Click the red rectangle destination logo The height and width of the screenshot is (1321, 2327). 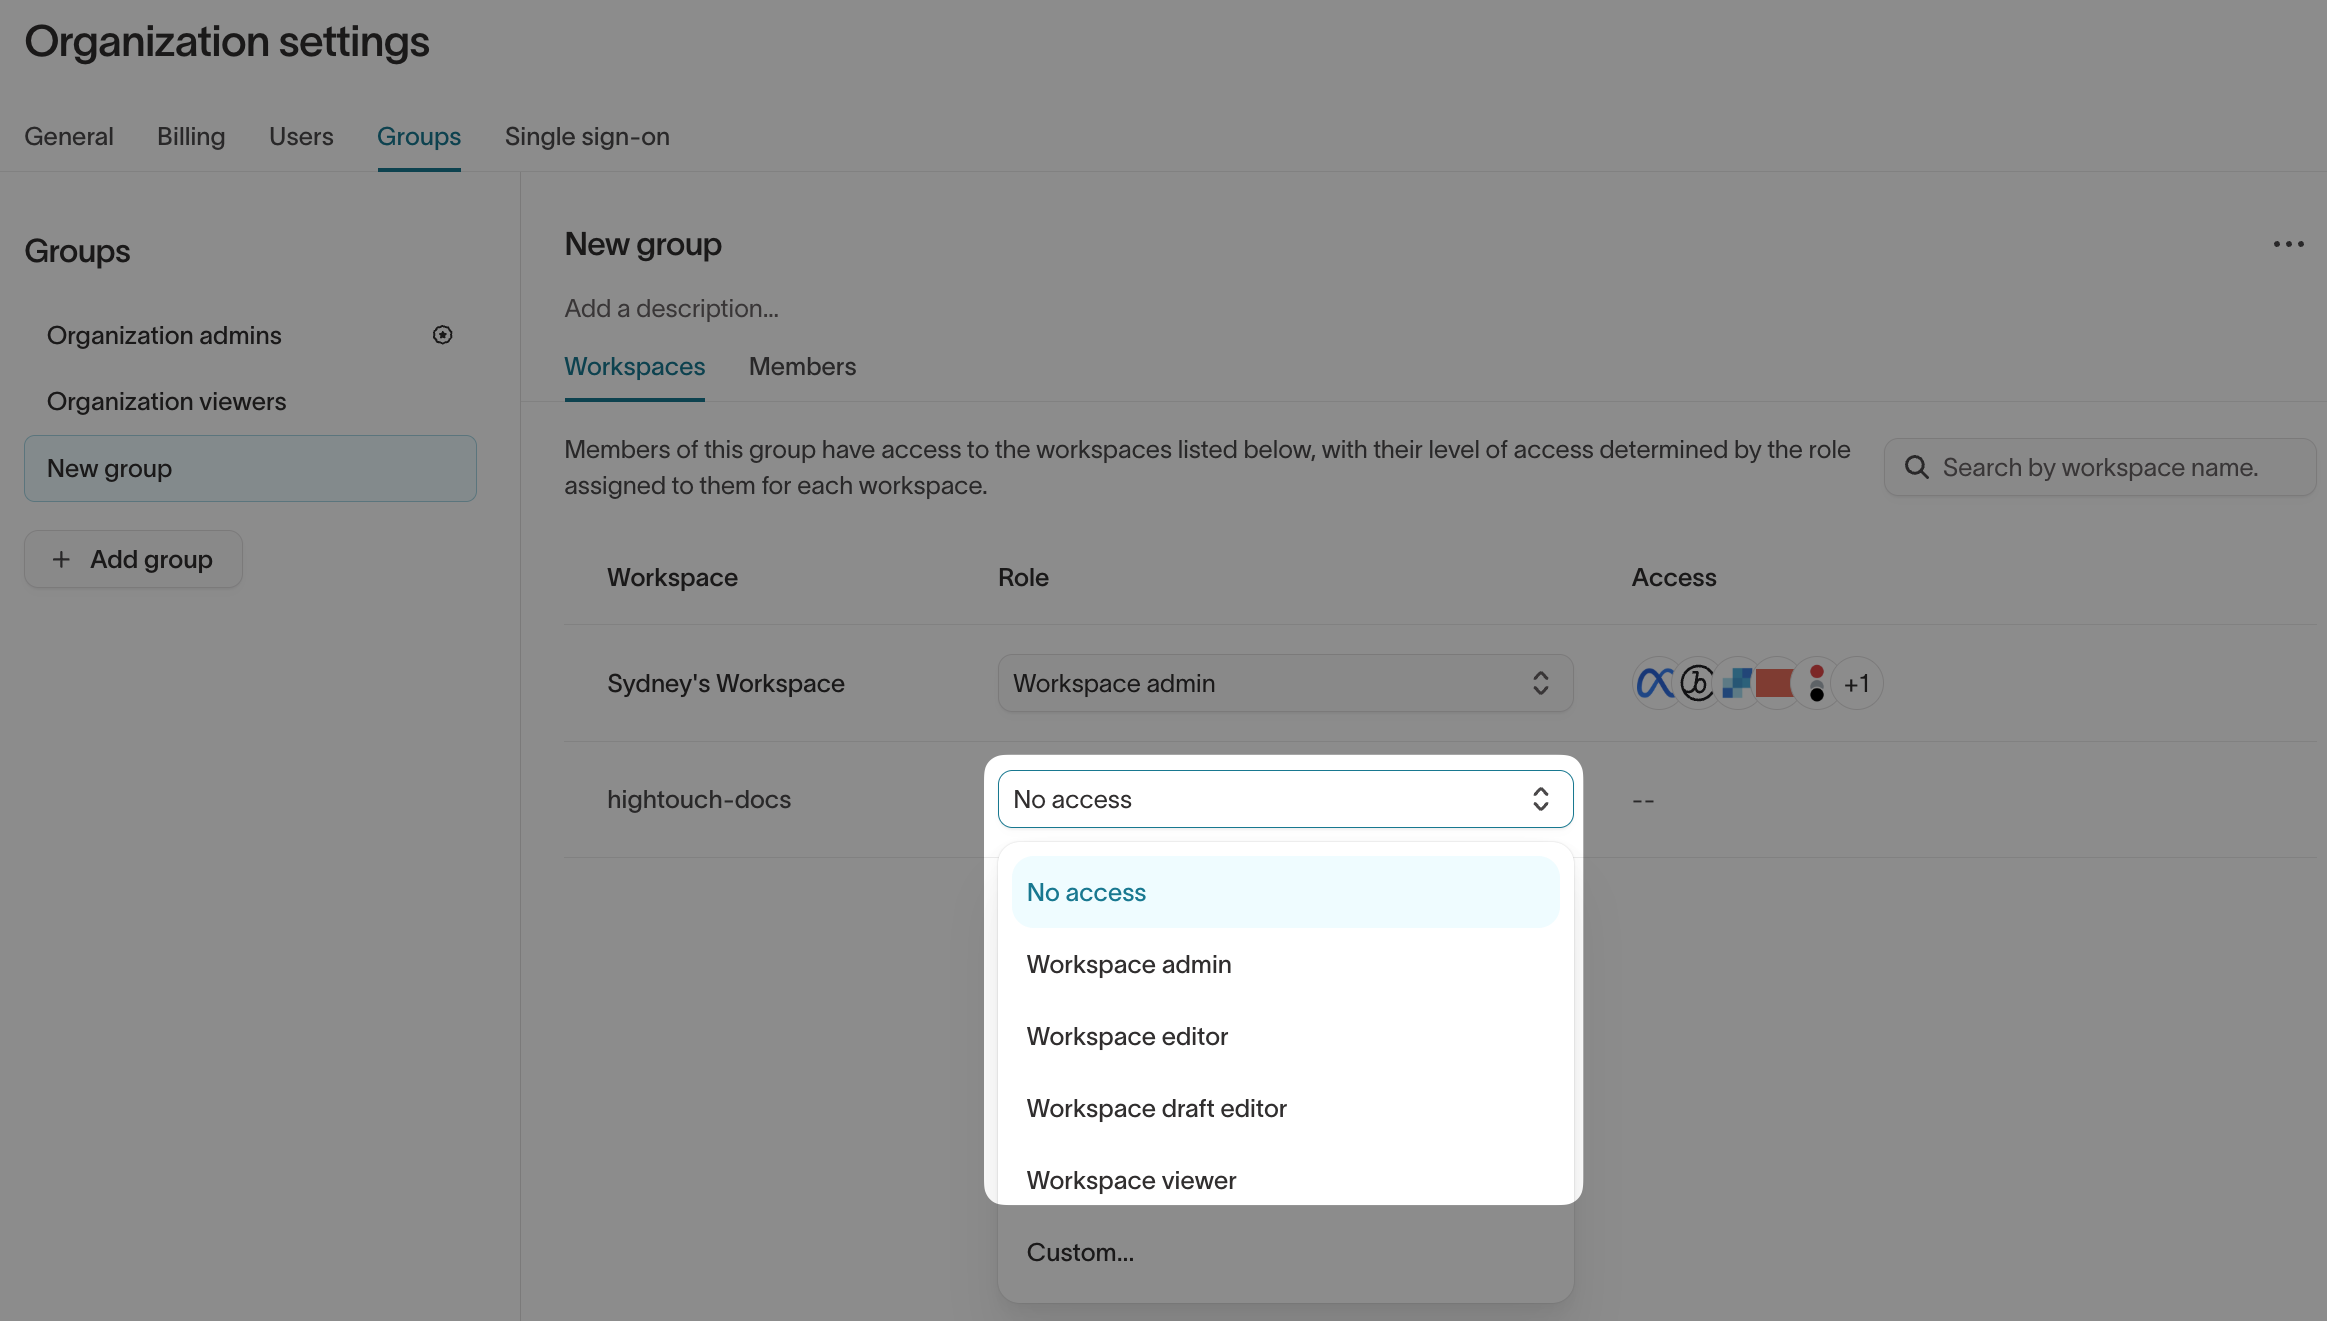1776,683
